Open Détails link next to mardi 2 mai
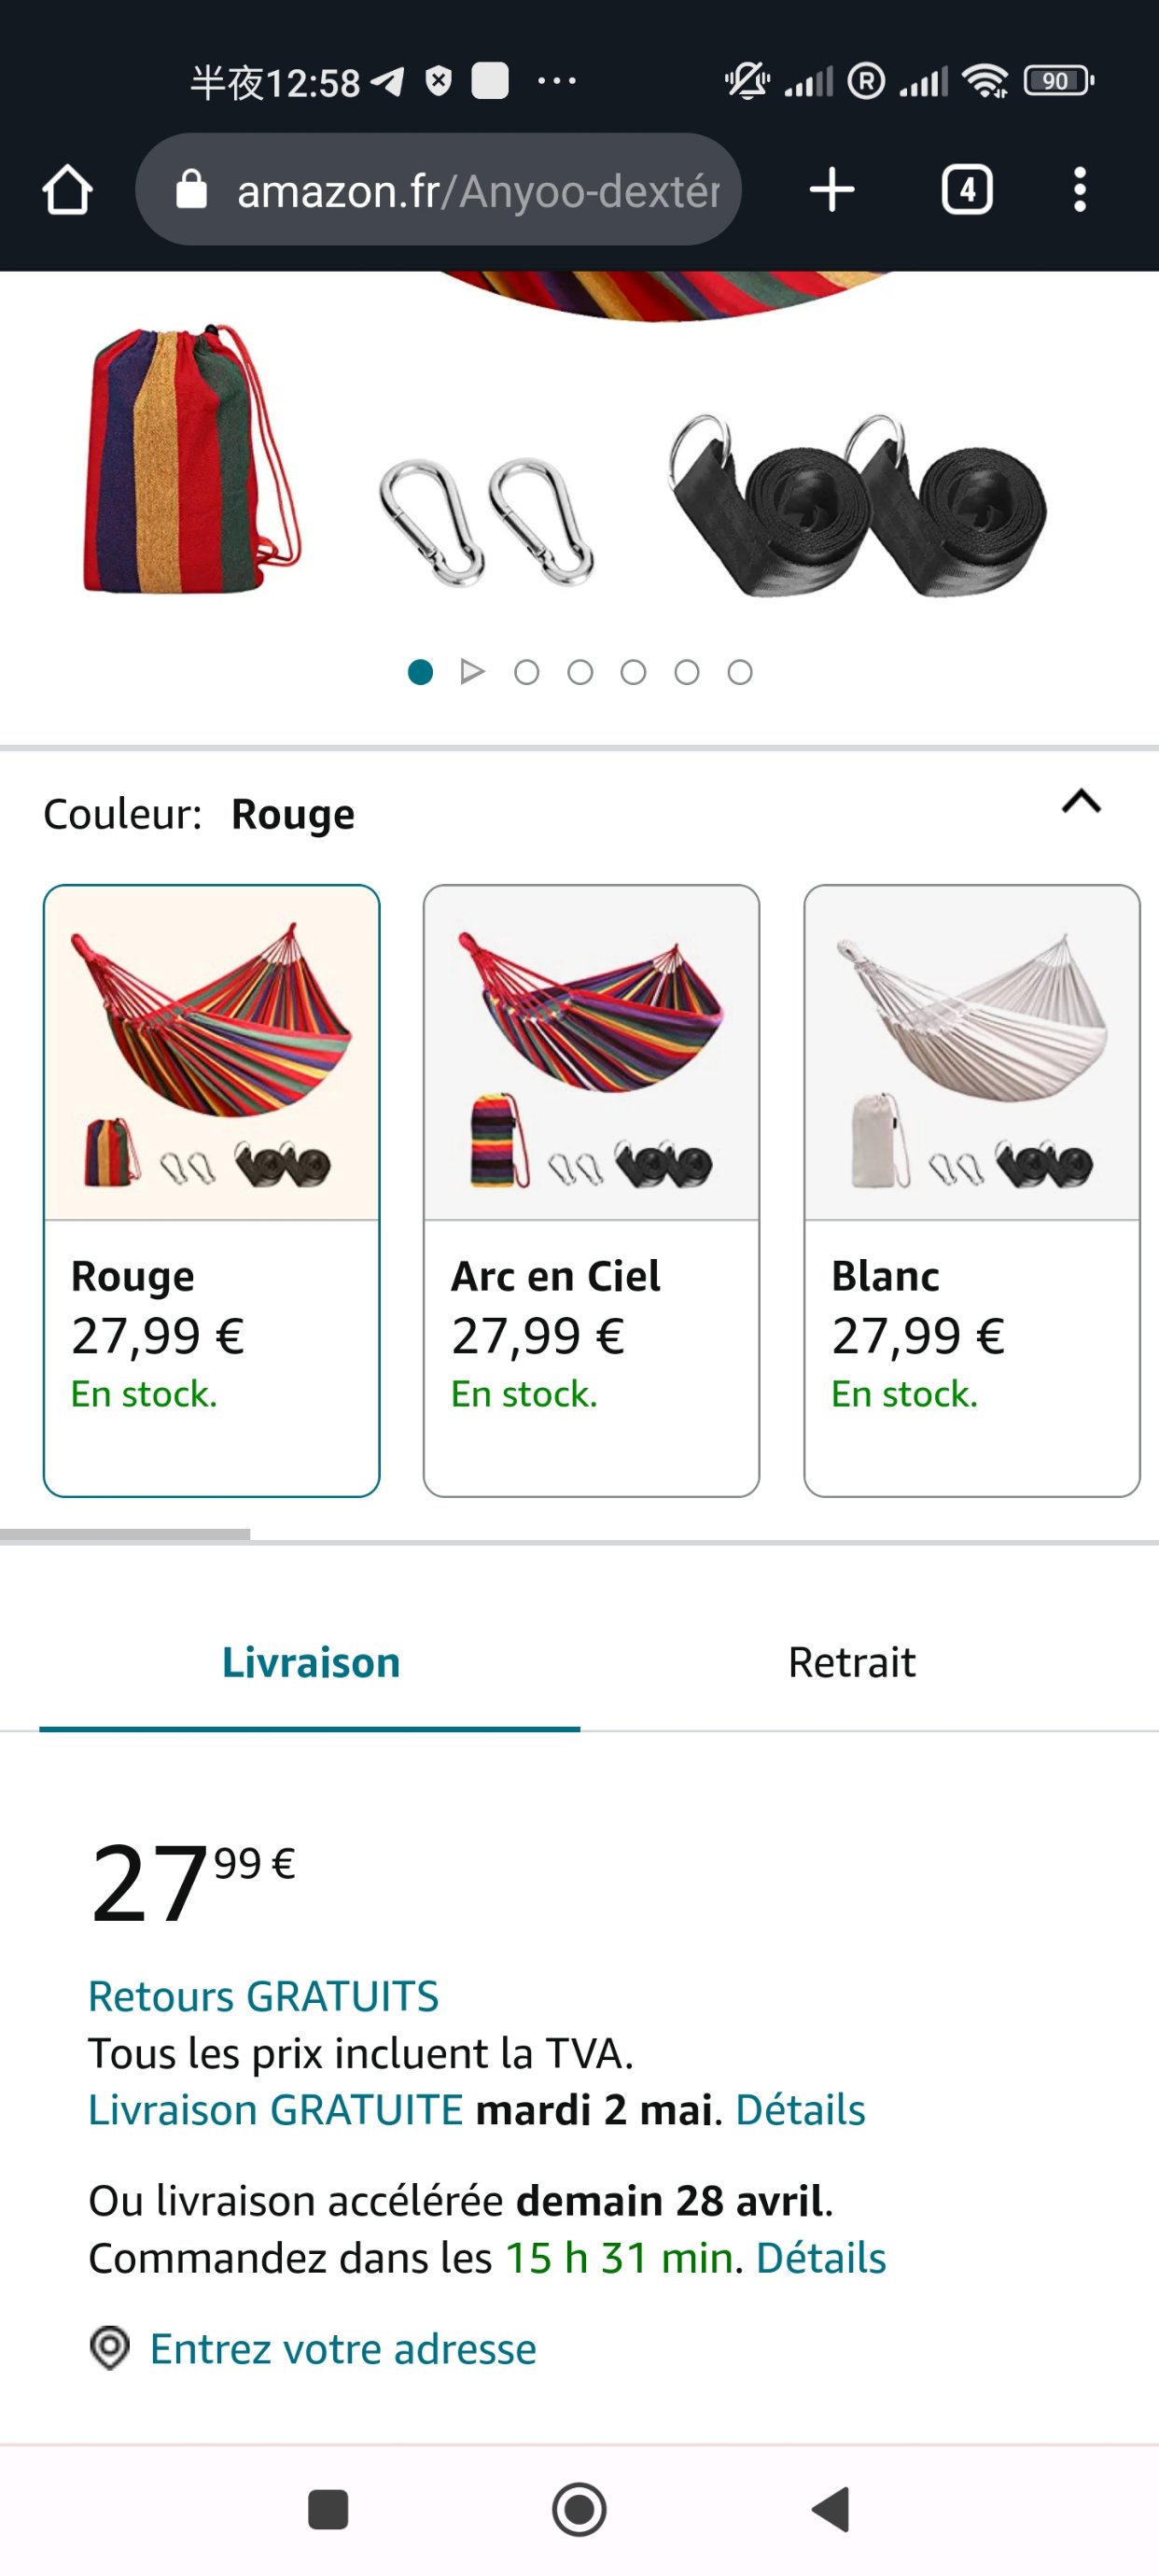Viewport: 1159px width, 2576px height. tap(800, 2109)
